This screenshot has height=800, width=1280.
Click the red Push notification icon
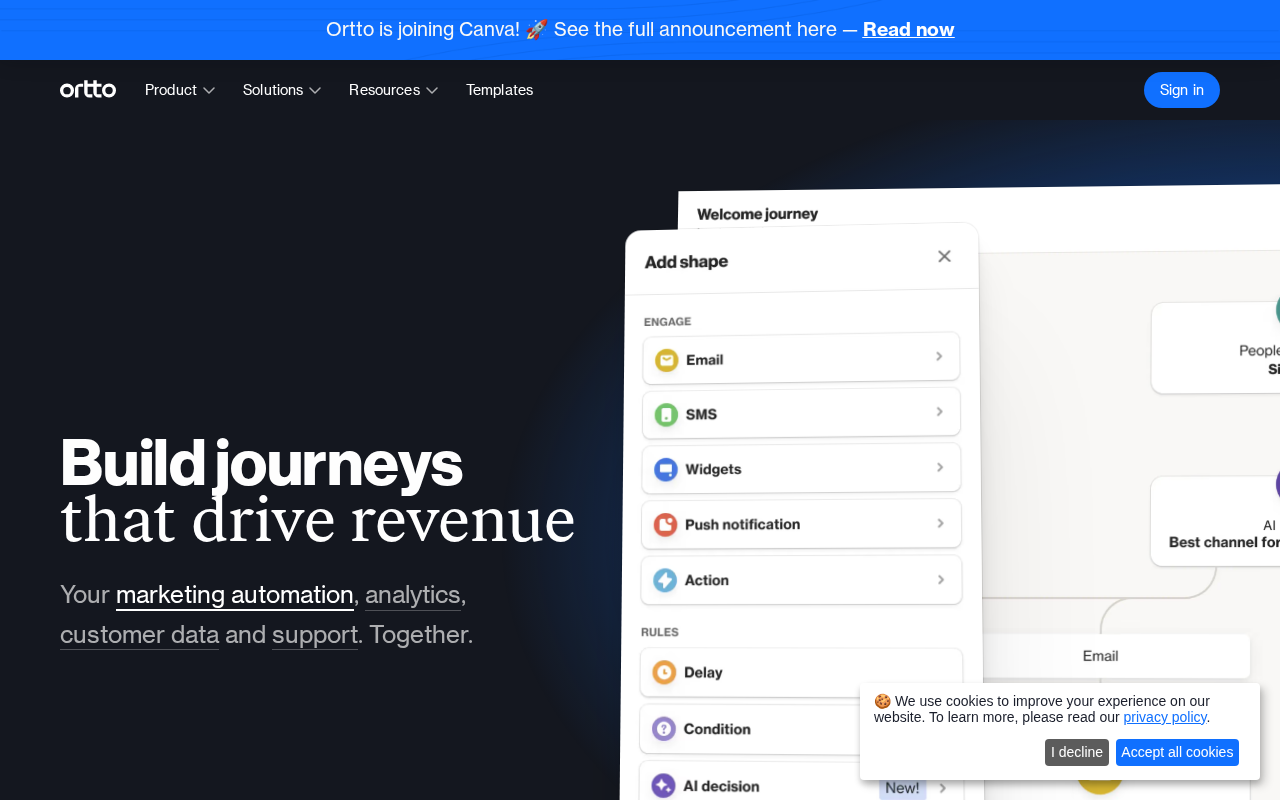[x=665, y=524]
